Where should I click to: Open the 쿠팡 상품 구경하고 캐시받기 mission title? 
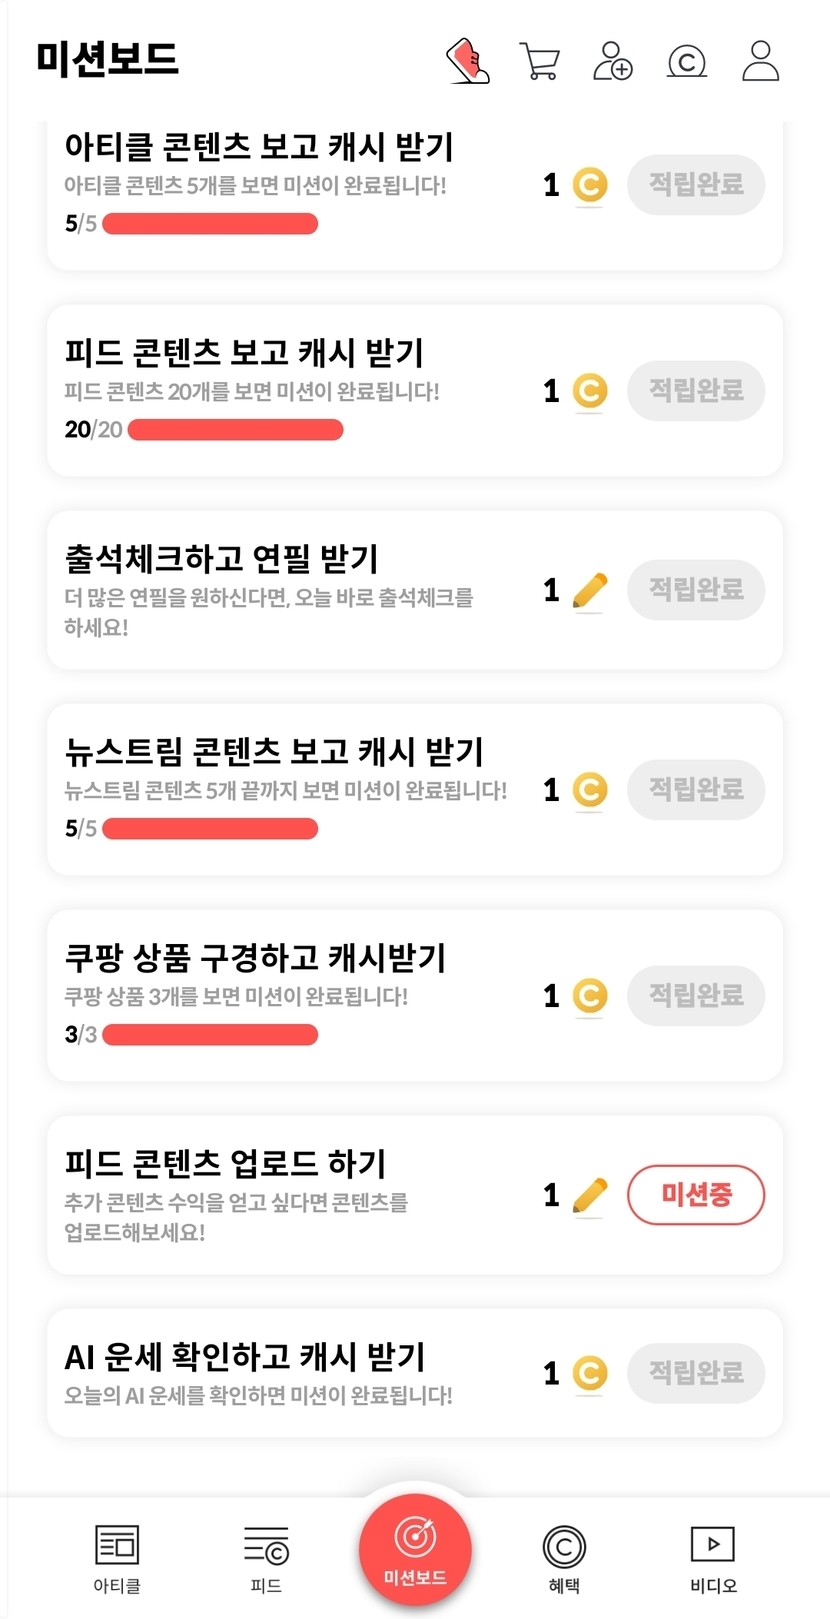(255, 958)
